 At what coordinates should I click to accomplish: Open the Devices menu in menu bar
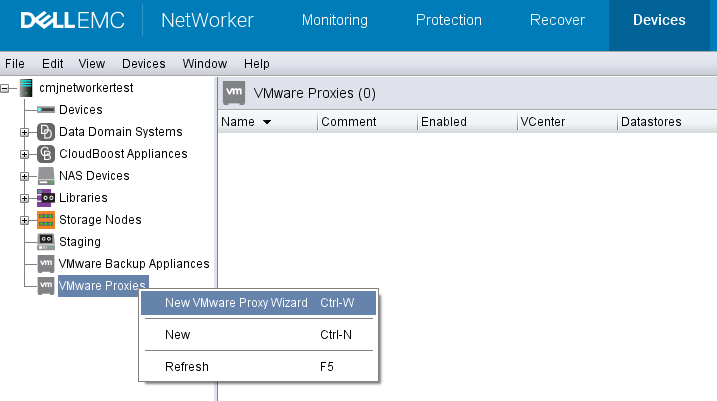point(144,64)
